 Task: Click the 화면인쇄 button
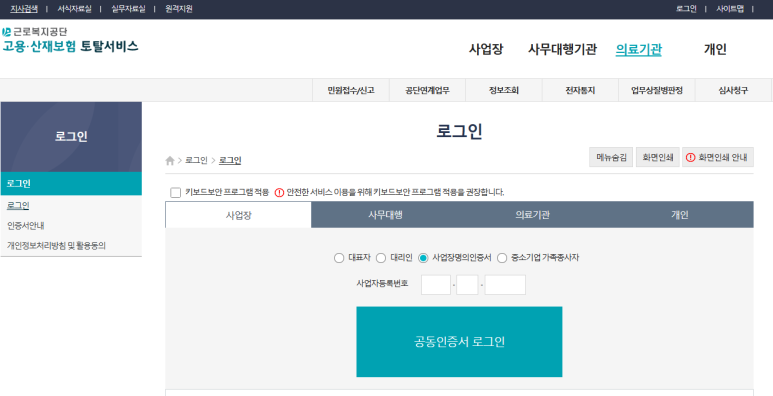pos(658,157)
